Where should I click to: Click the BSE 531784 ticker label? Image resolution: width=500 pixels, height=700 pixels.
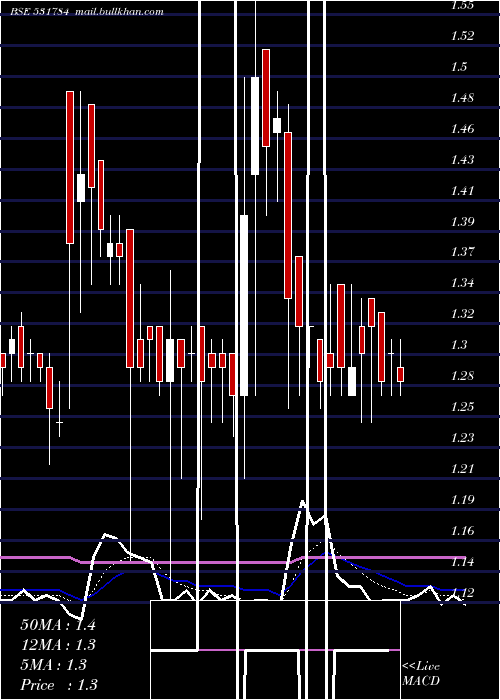click(x=40, y=12)
